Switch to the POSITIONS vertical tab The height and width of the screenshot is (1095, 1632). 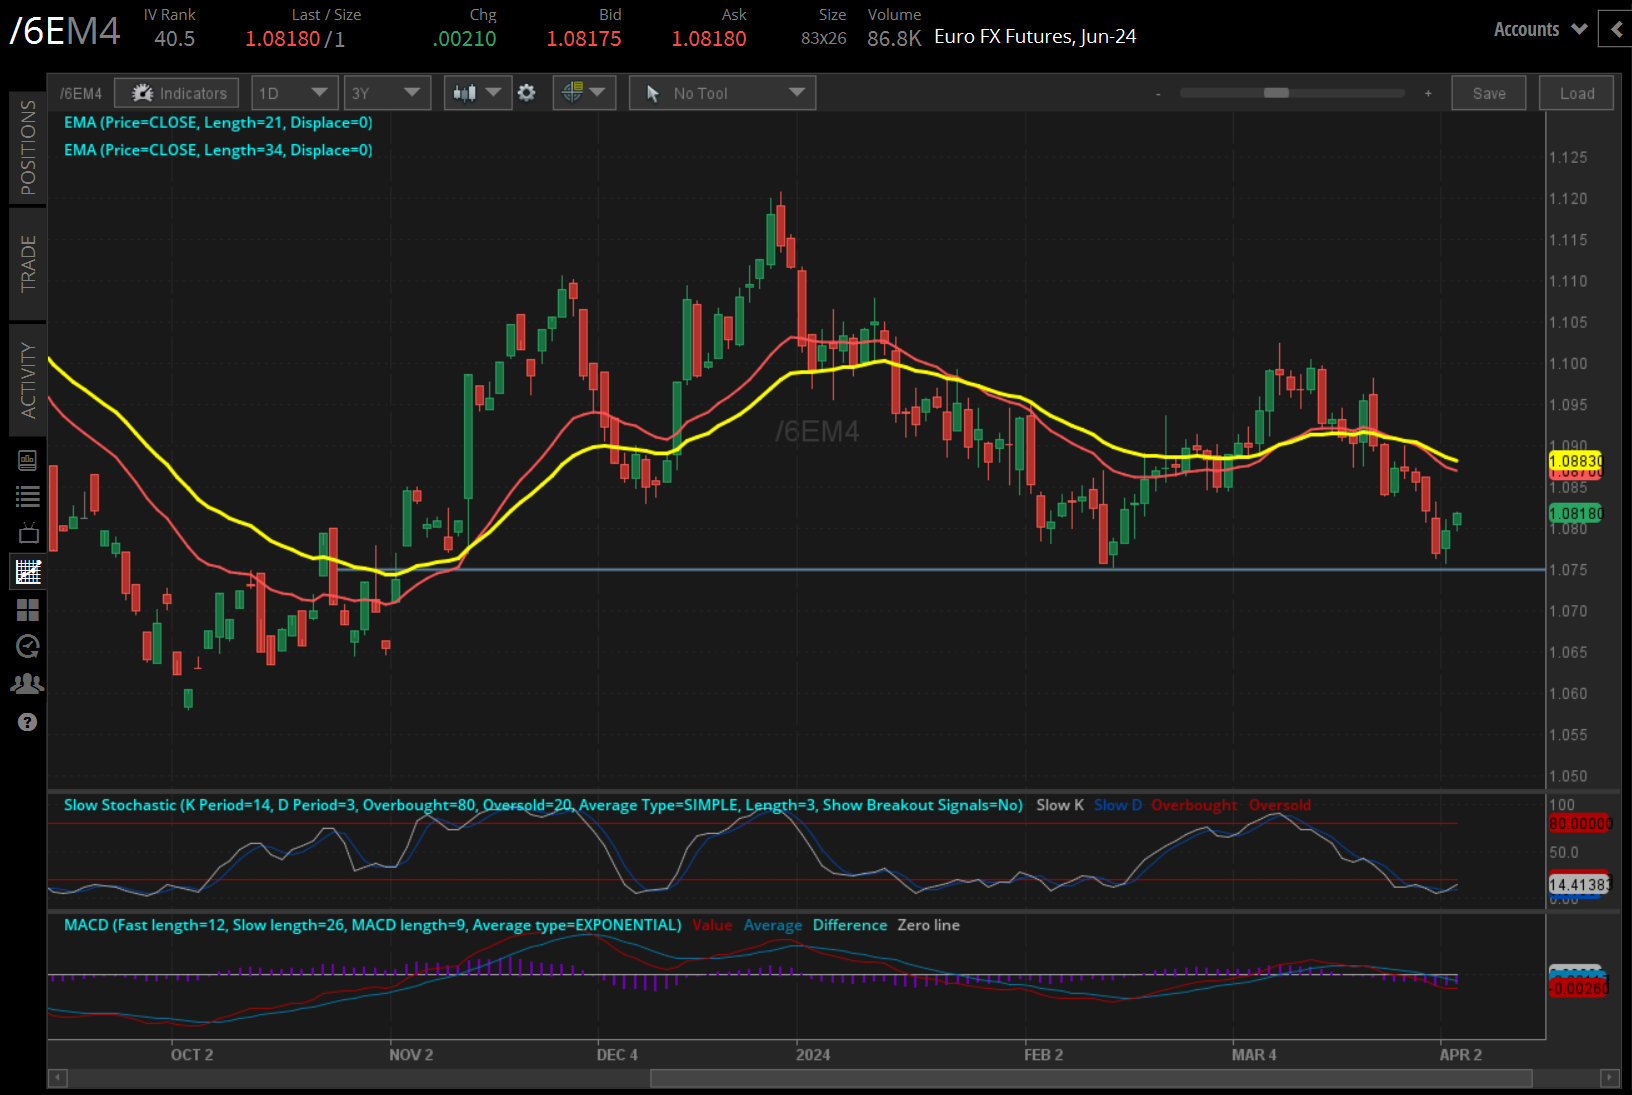[28, 148]
